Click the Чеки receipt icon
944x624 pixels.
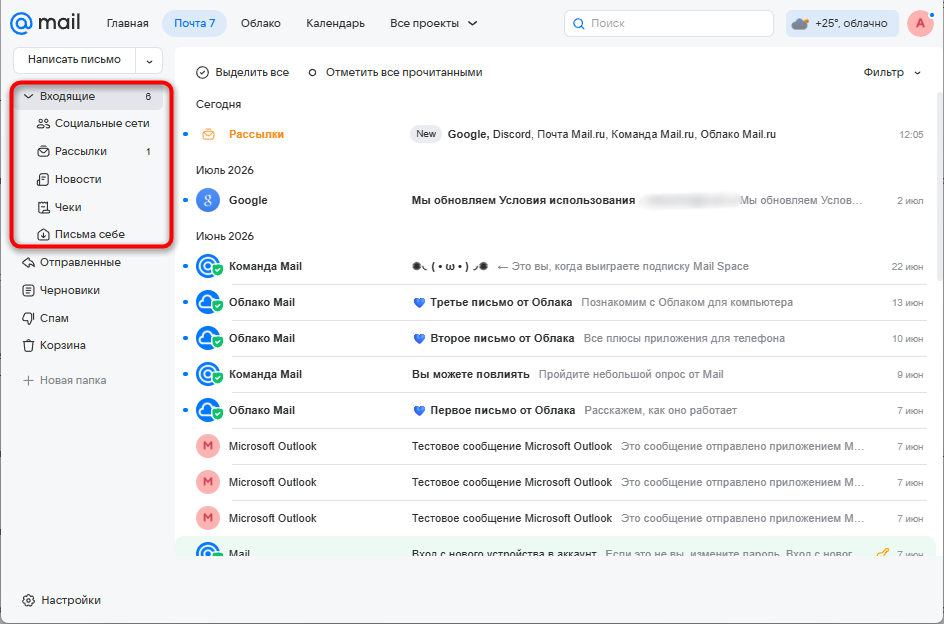pyautogui.click(x=43, y=207)
